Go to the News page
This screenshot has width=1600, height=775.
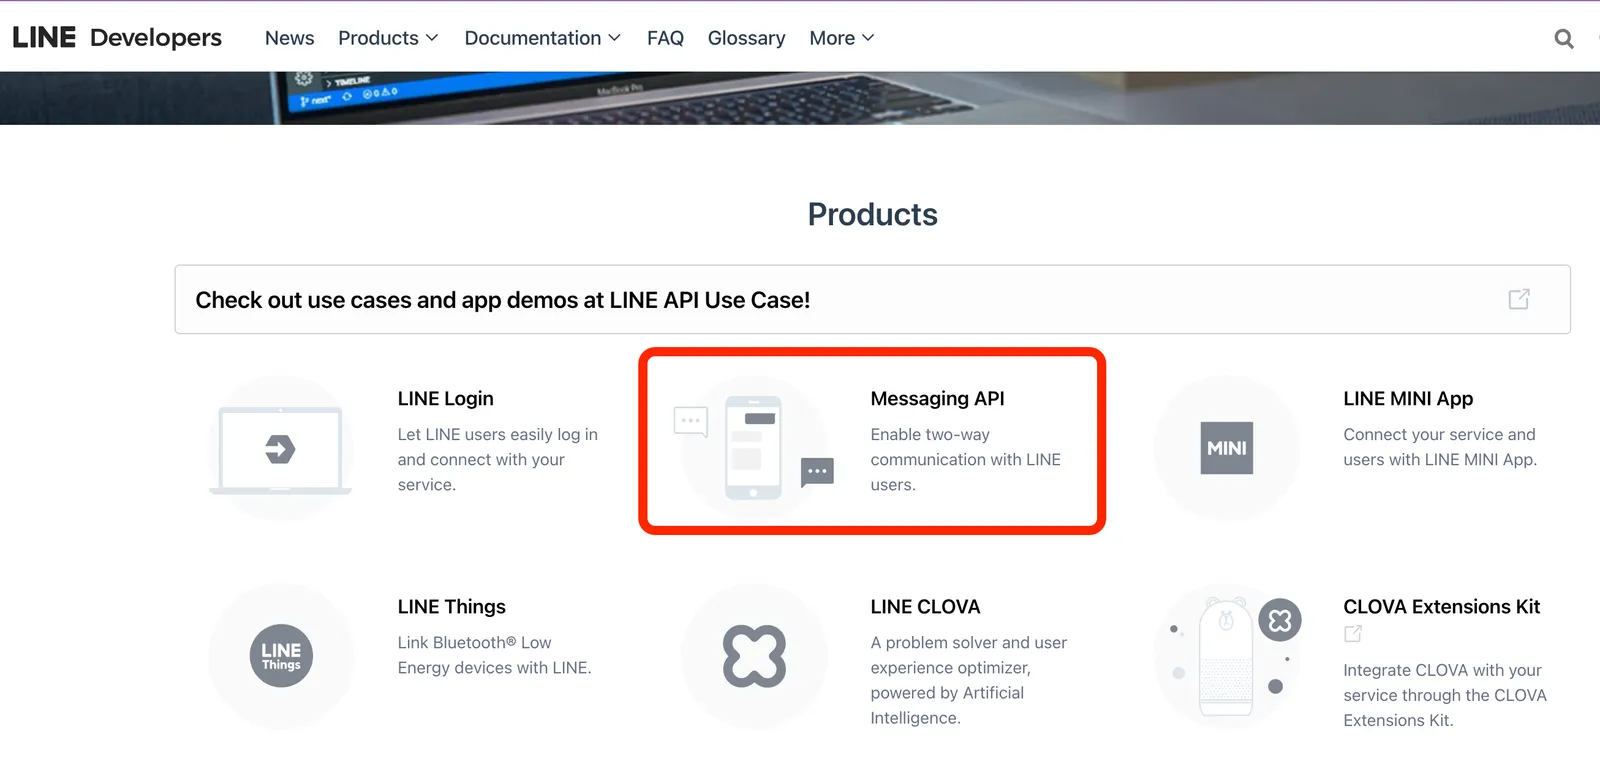[289, 38]
